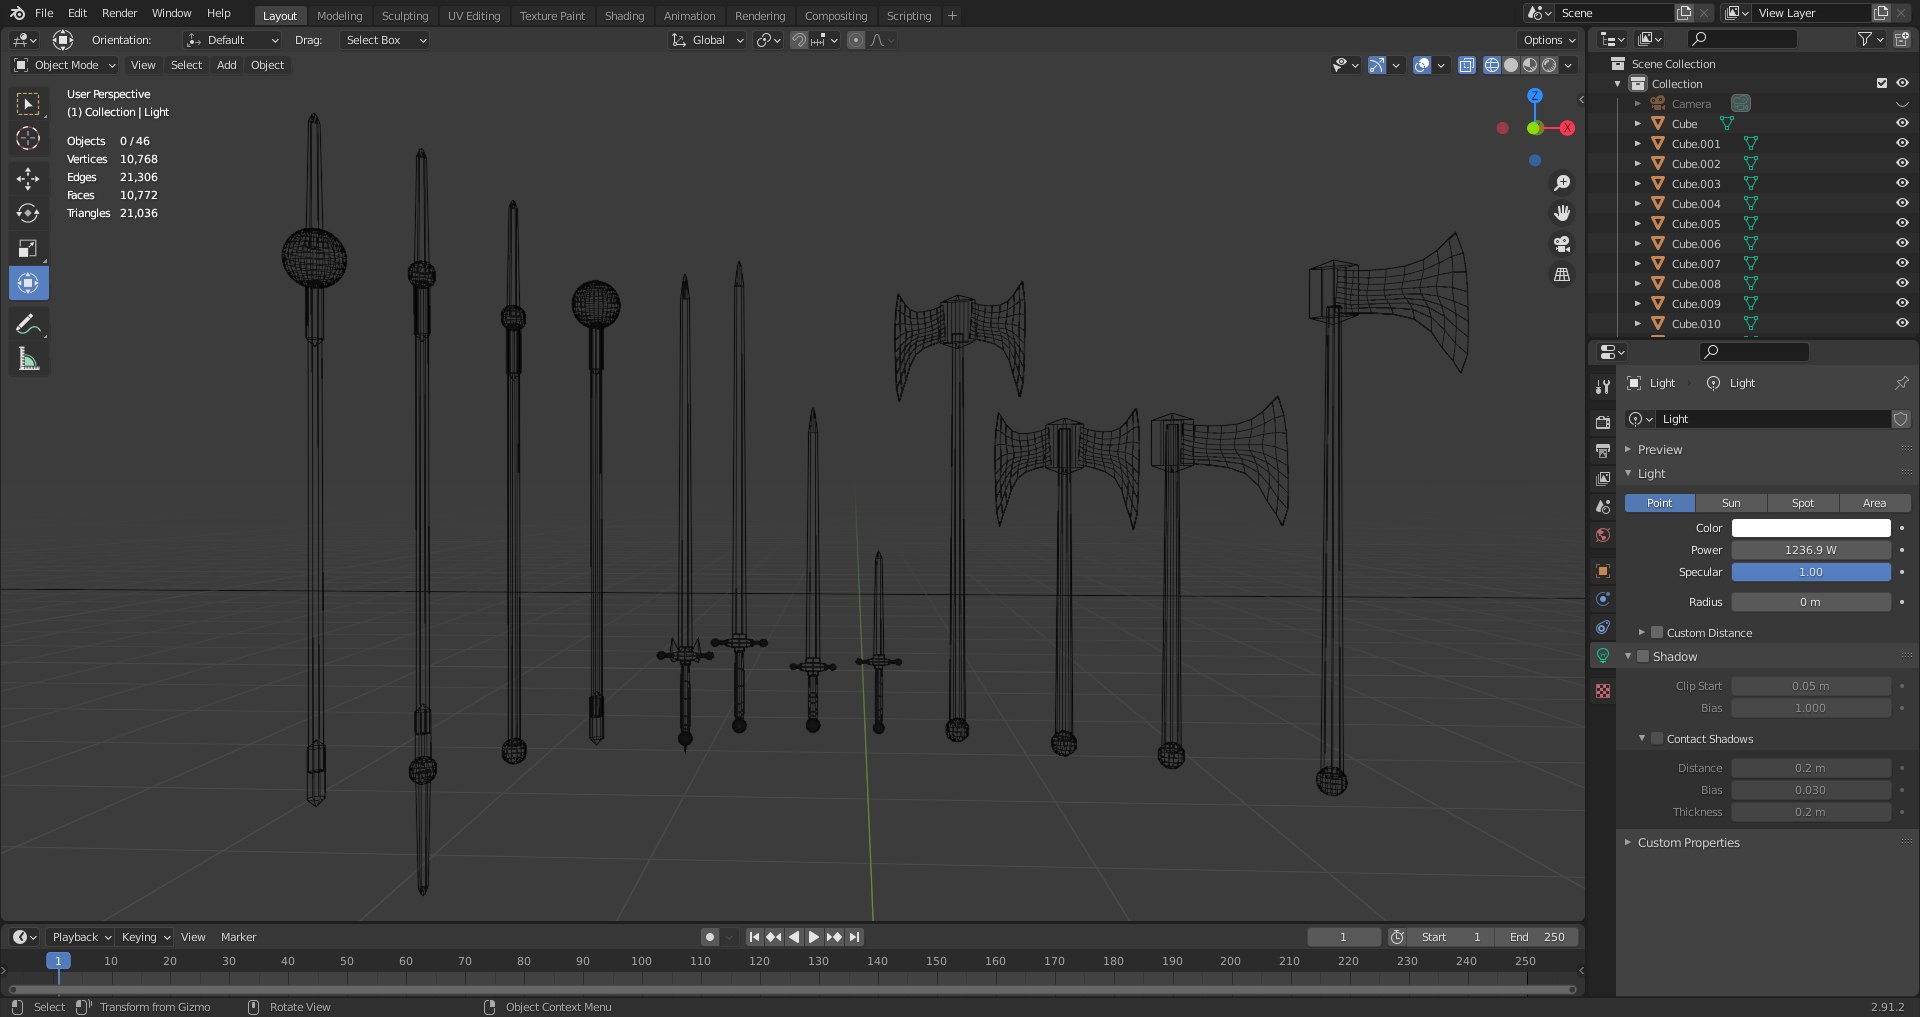The height and width of the screenshot is (1017, 1920).
Task: Click the Power value field
Action: (1811, 550)
